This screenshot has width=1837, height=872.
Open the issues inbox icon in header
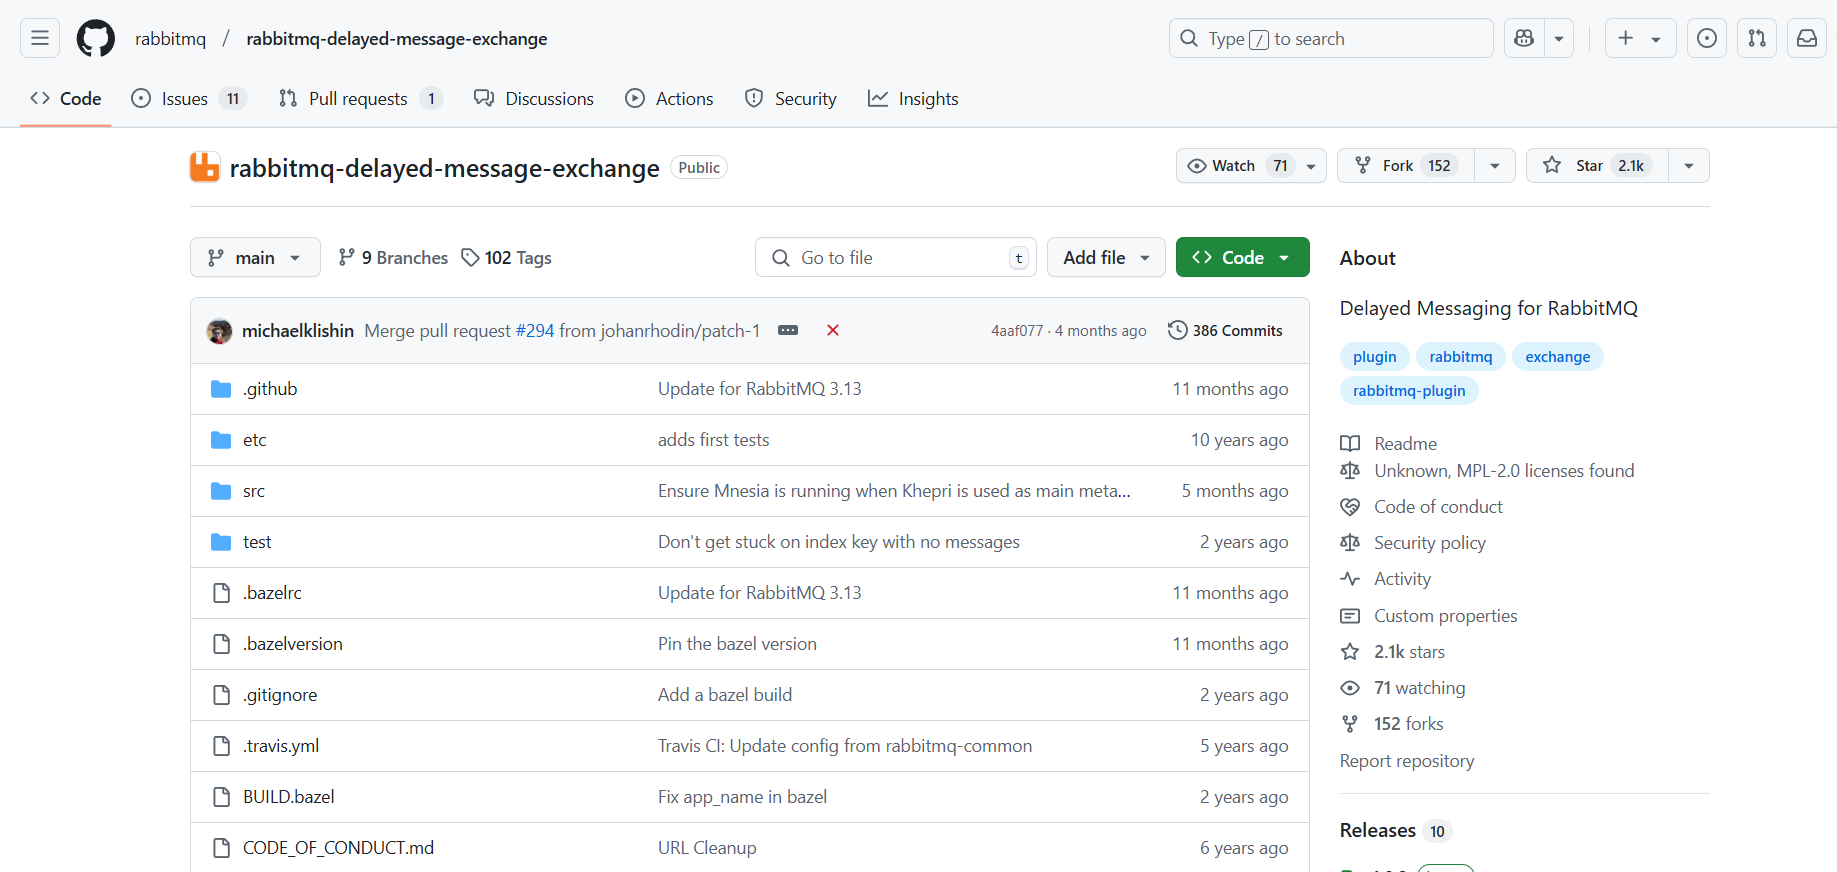[x=1707, y=39]
